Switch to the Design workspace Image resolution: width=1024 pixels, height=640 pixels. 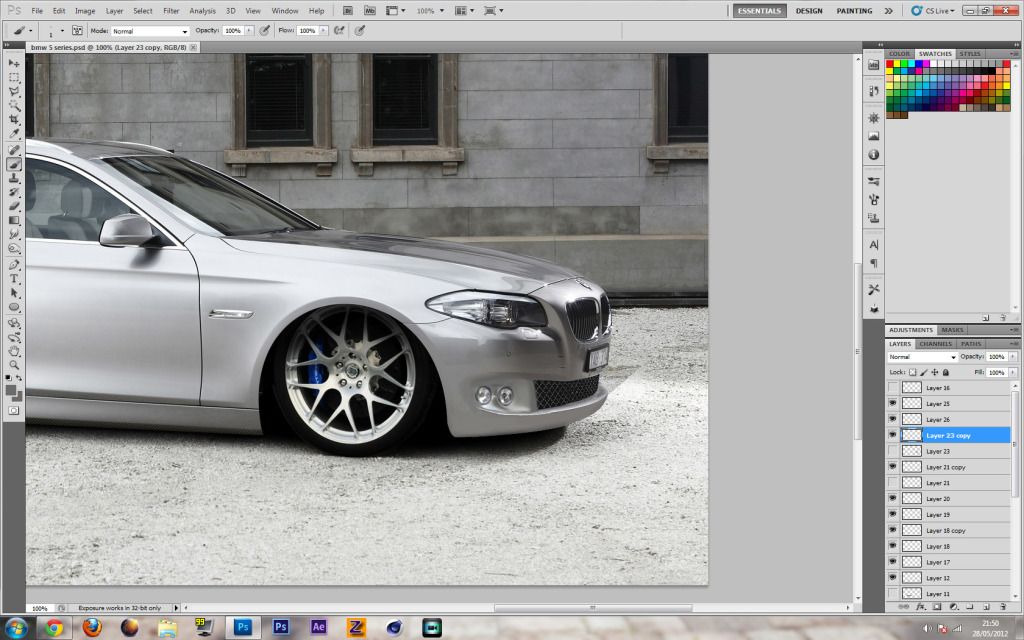tap(809, 11)
